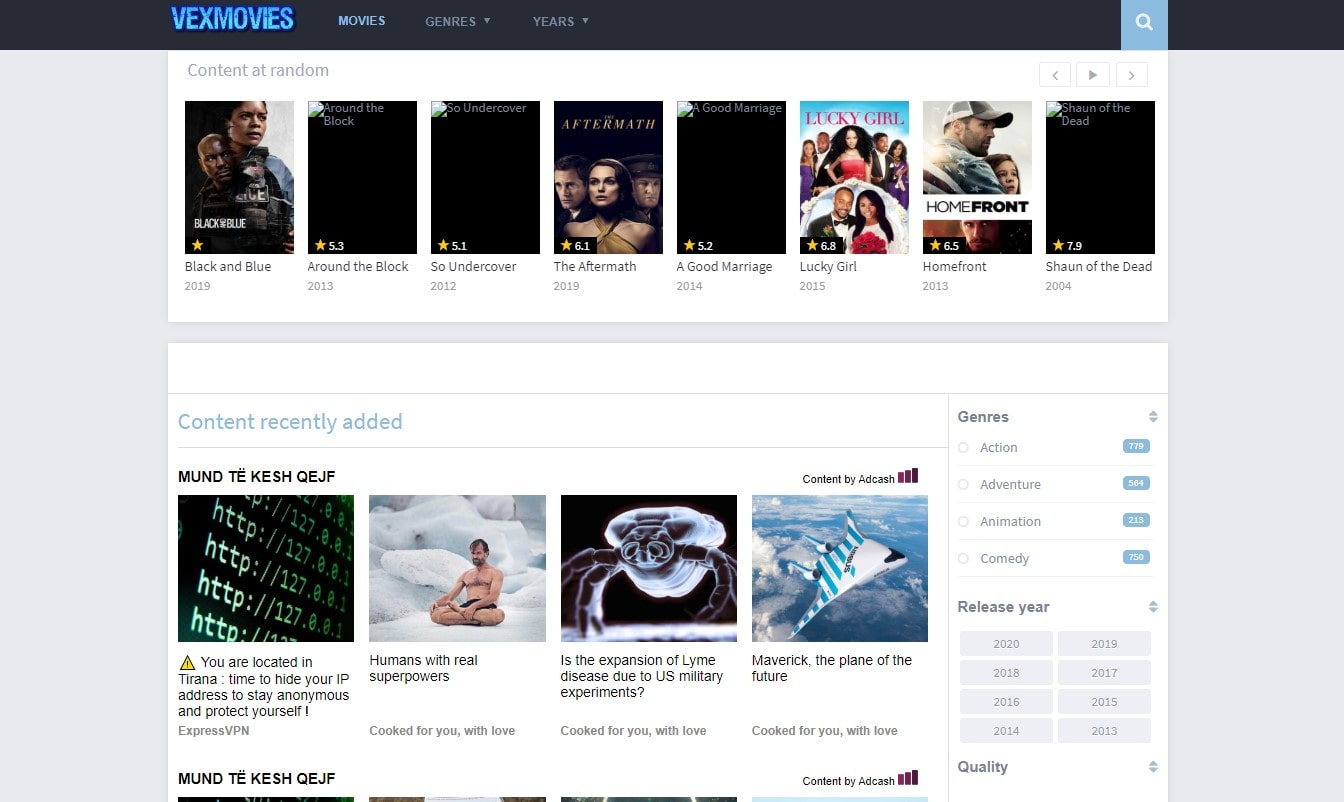Select the Comedy genre radio button
Image resolution: width=1344 pixels, height=802 pixels.
(963, 559)
